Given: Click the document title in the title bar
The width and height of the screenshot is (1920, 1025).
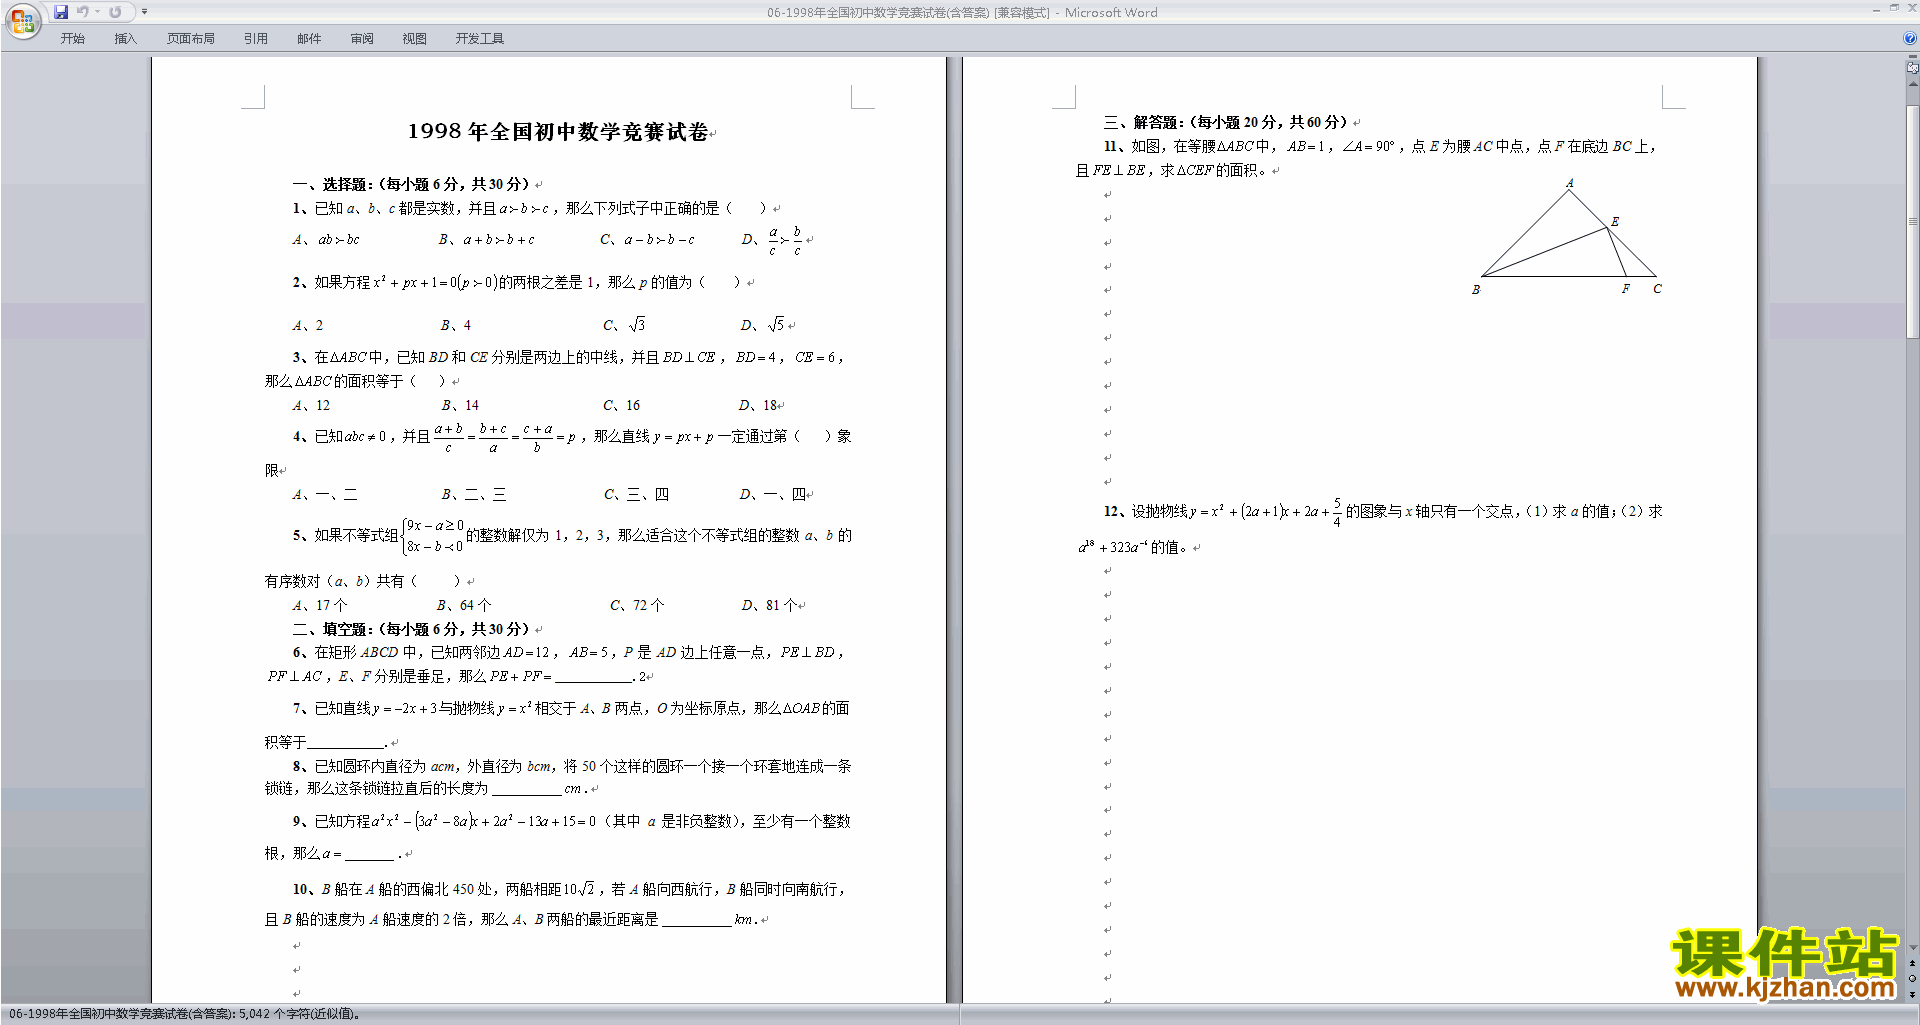Looking at the screenshot, I should (962, 13).
